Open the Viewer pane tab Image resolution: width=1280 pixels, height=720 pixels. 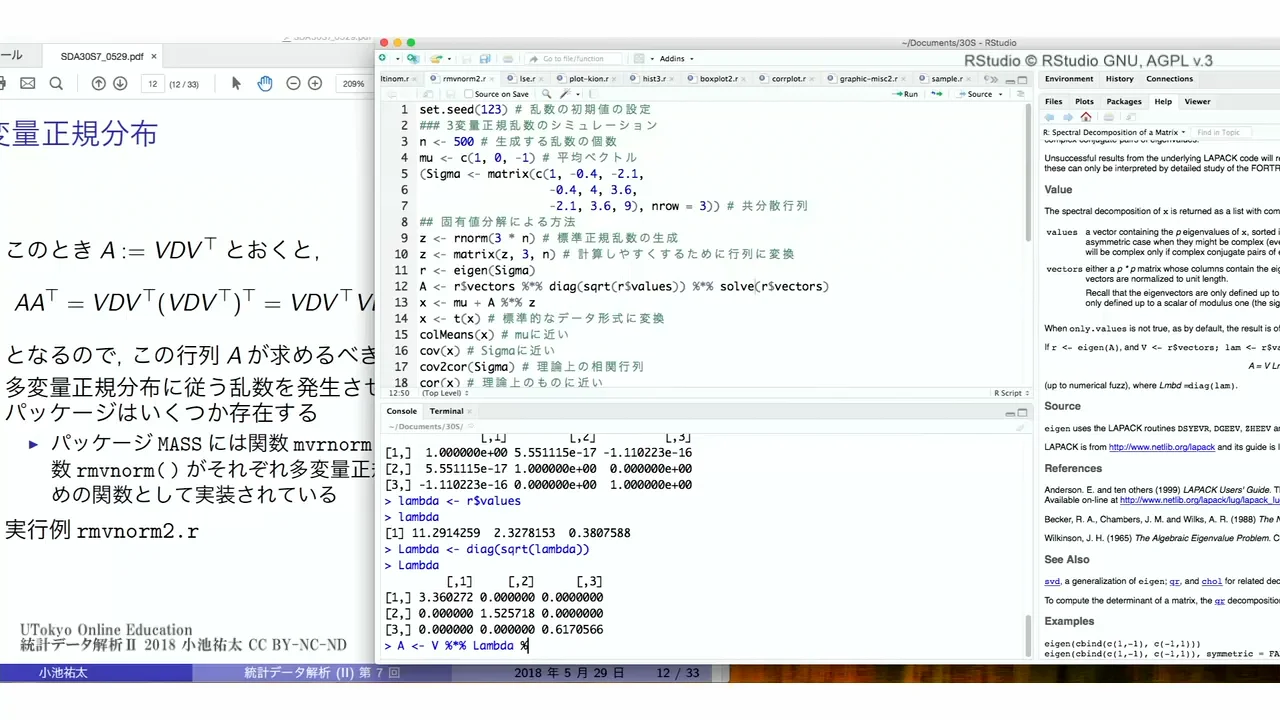click(1197, 102)
